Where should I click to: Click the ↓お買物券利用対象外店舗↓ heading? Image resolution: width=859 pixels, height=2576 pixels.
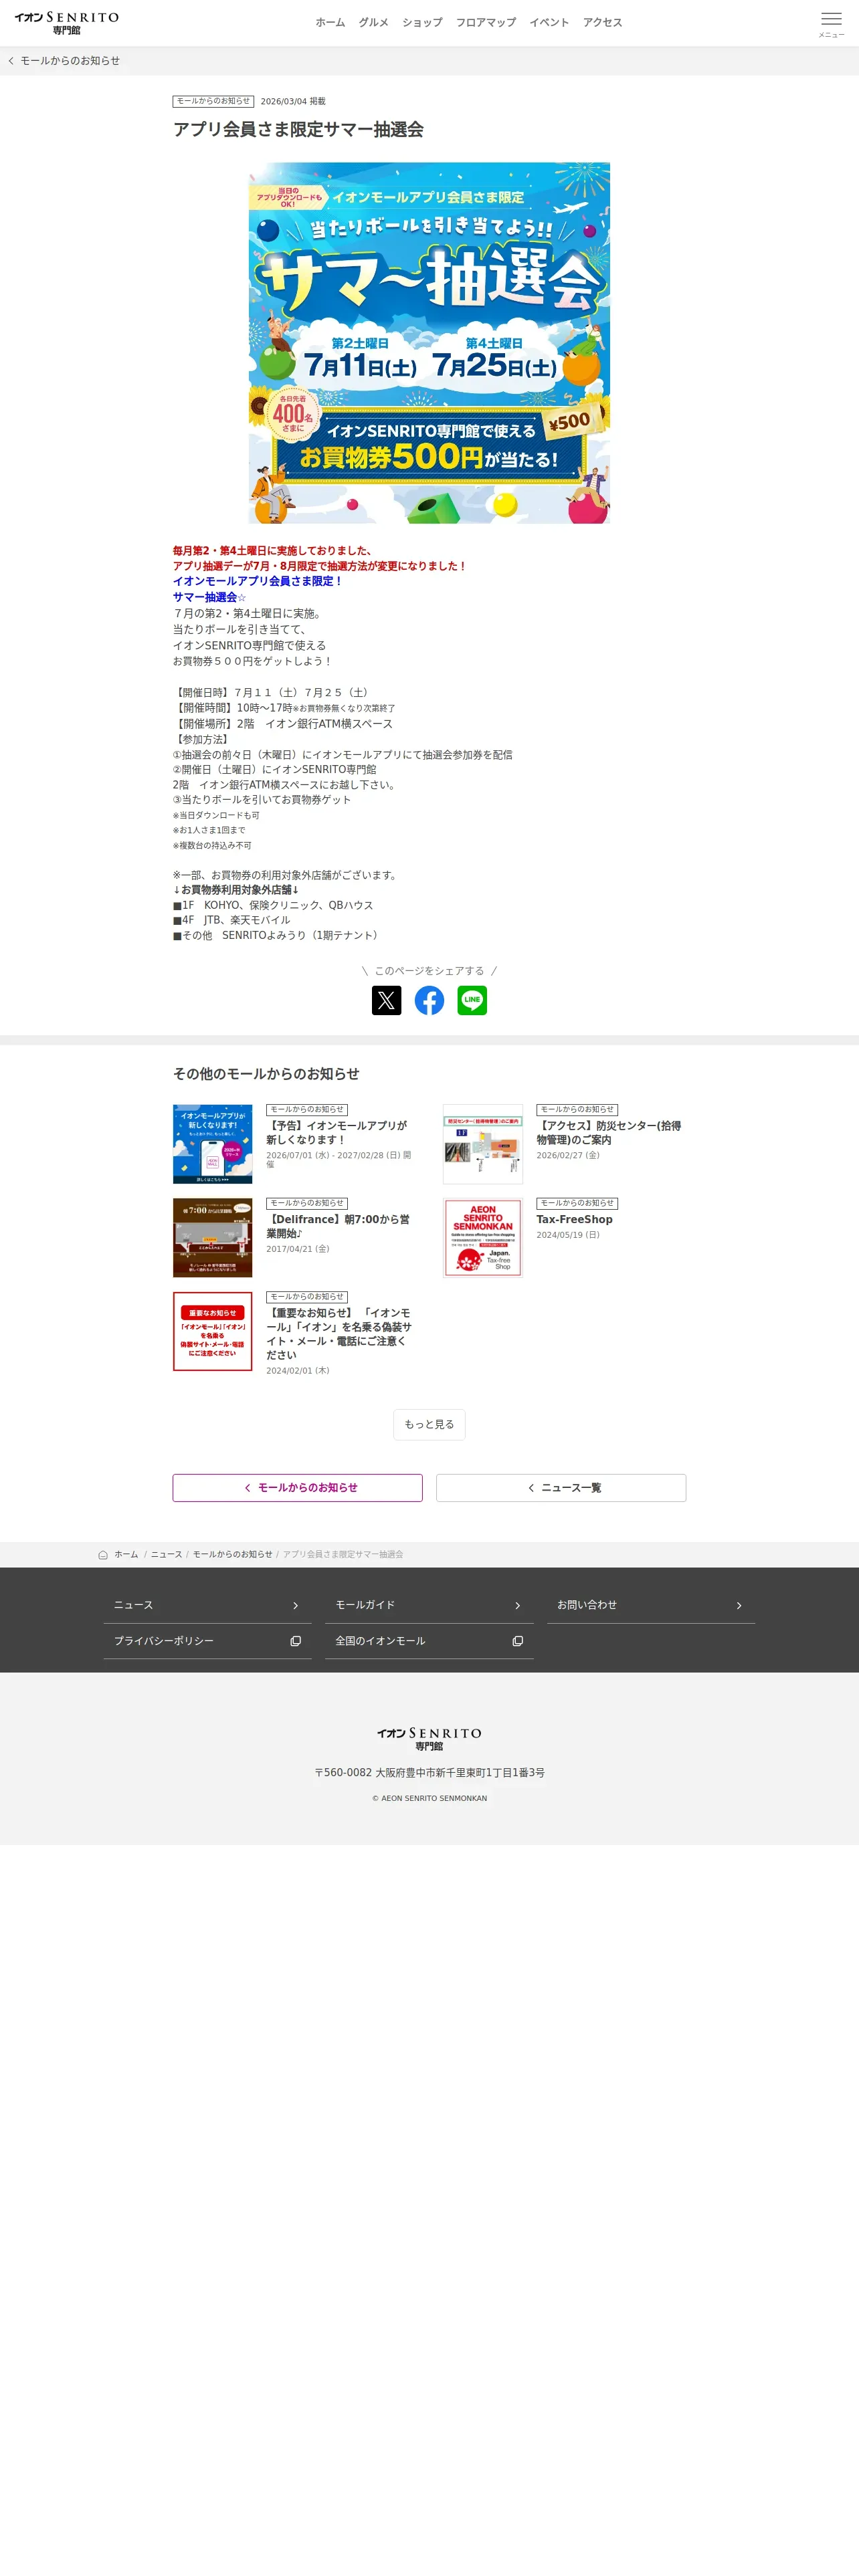tap(236, 890)
